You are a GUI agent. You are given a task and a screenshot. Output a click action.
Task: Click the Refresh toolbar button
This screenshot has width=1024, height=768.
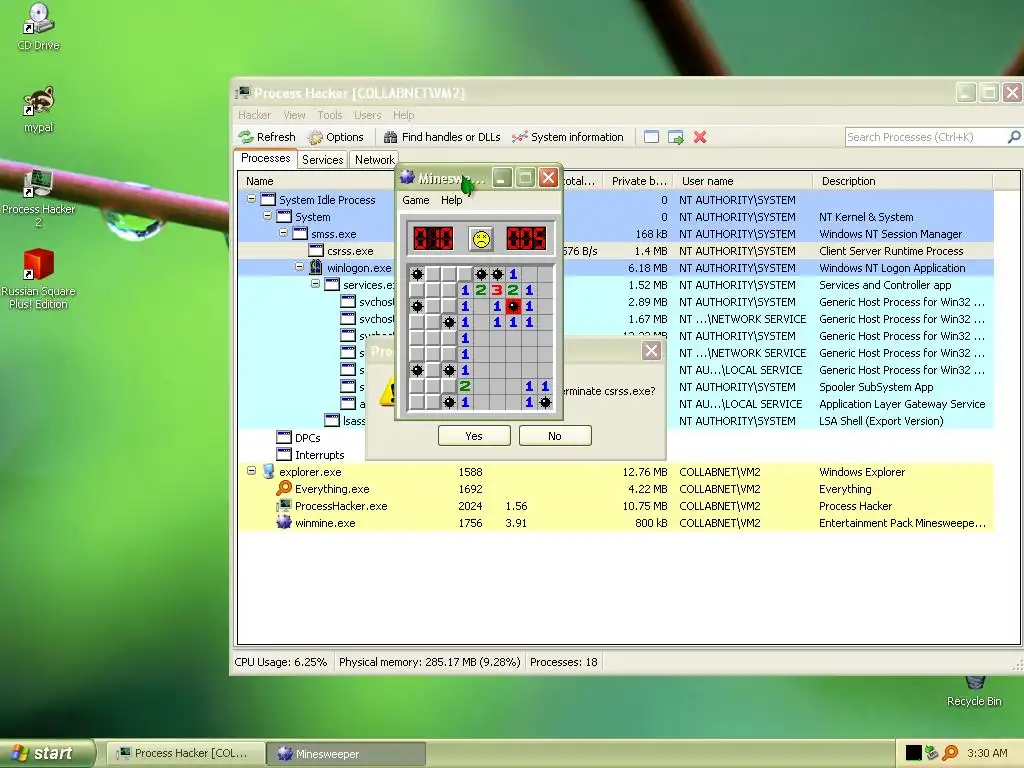pos(267,137)
